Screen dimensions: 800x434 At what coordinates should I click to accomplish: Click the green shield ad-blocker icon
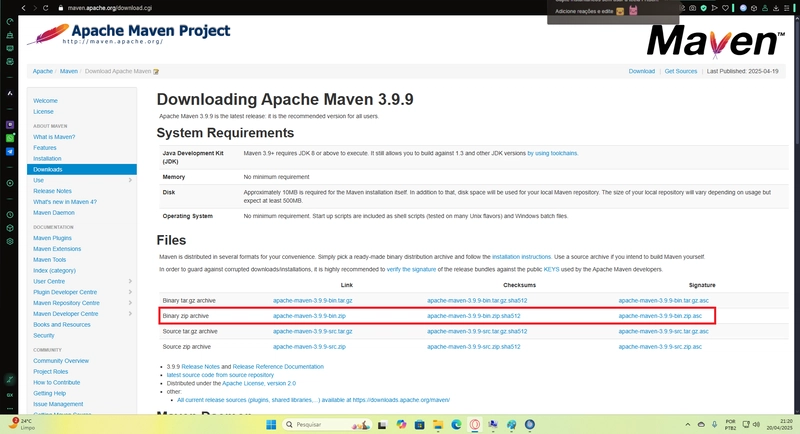pyautogui.click(x=703, y=8)
